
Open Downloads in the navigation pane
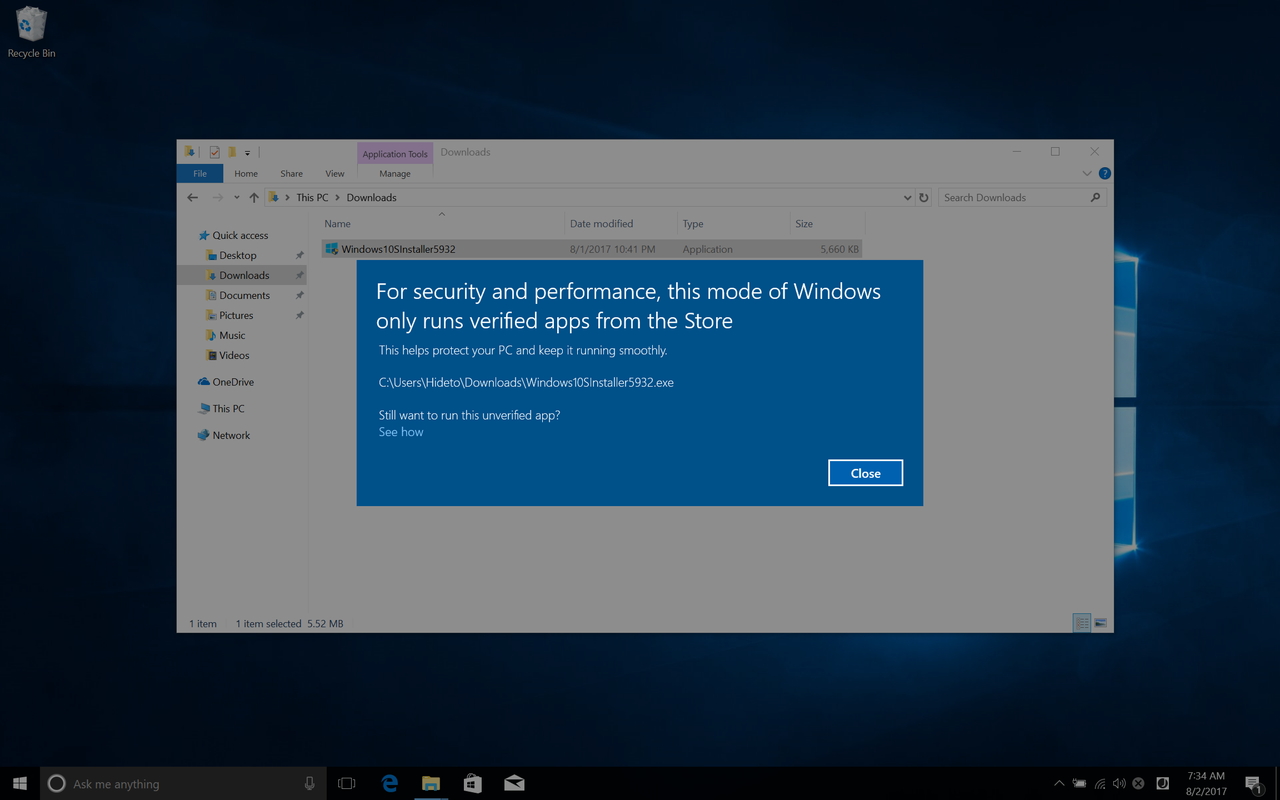coord(244,276)
